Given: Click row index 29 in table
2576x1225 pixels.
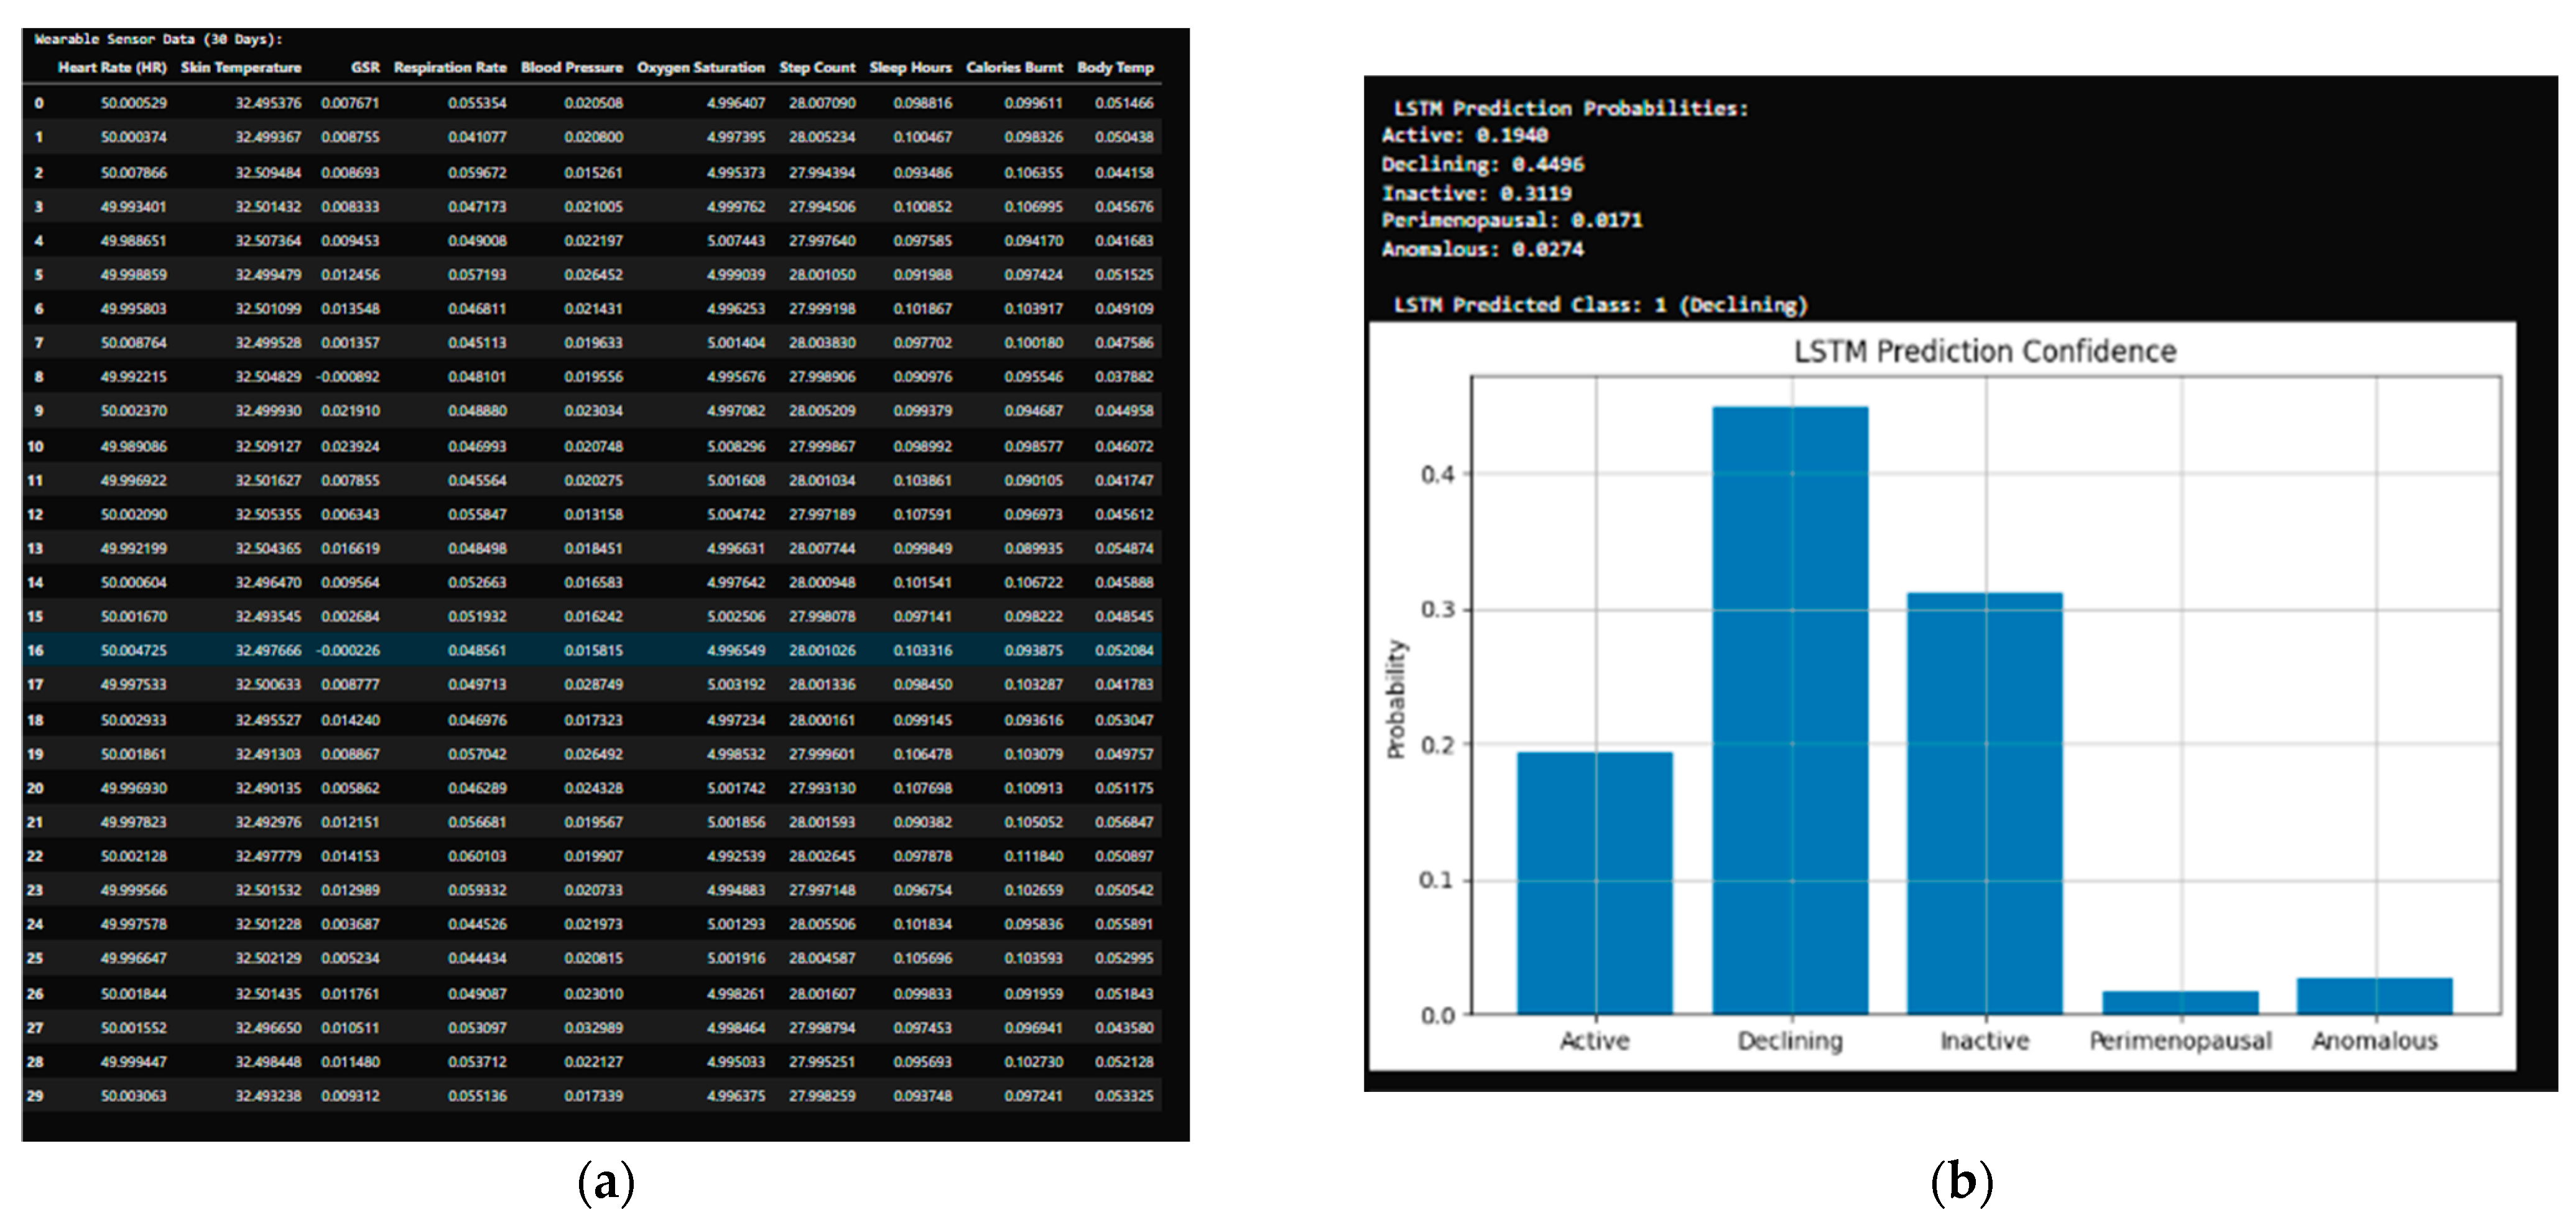Looking at the screenshot, I should pyautogui.click(x=36, y=1096).
